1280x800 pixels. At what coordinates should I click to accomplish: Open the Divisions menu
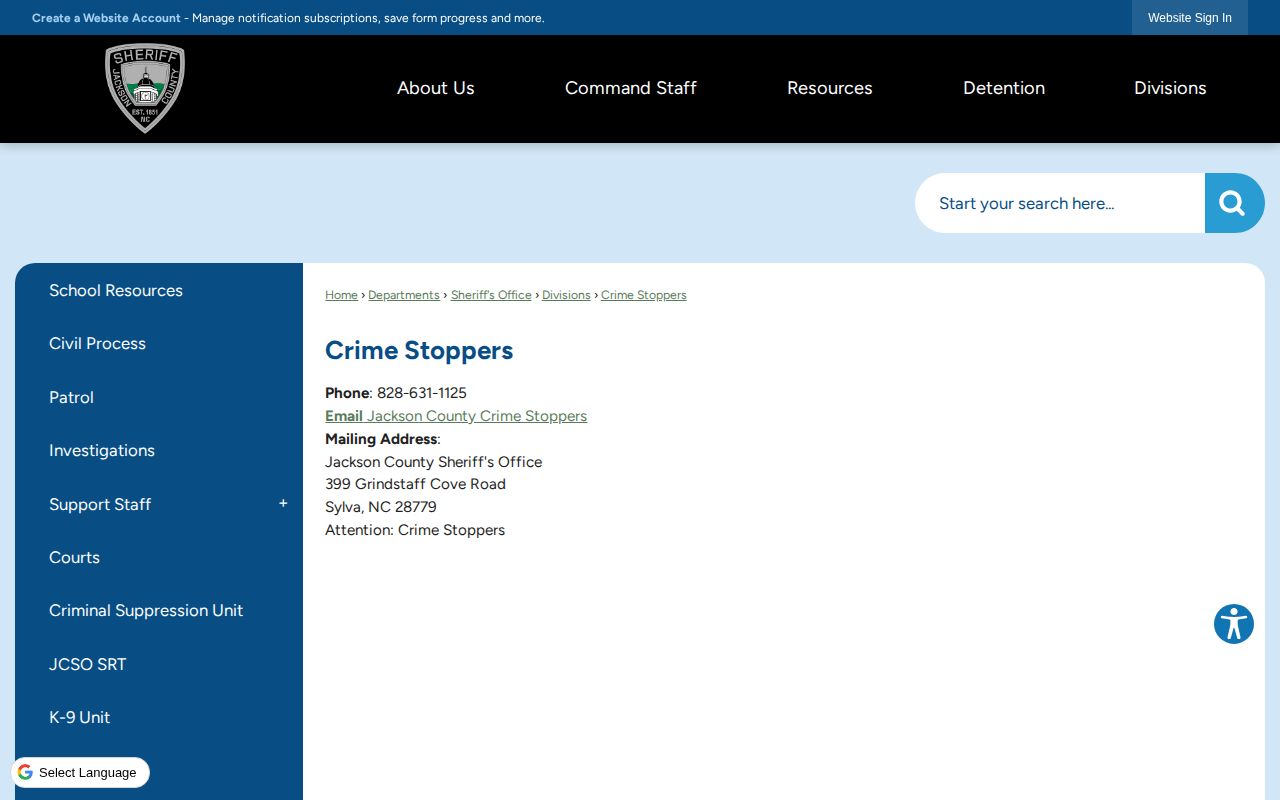pos(1170,88)
